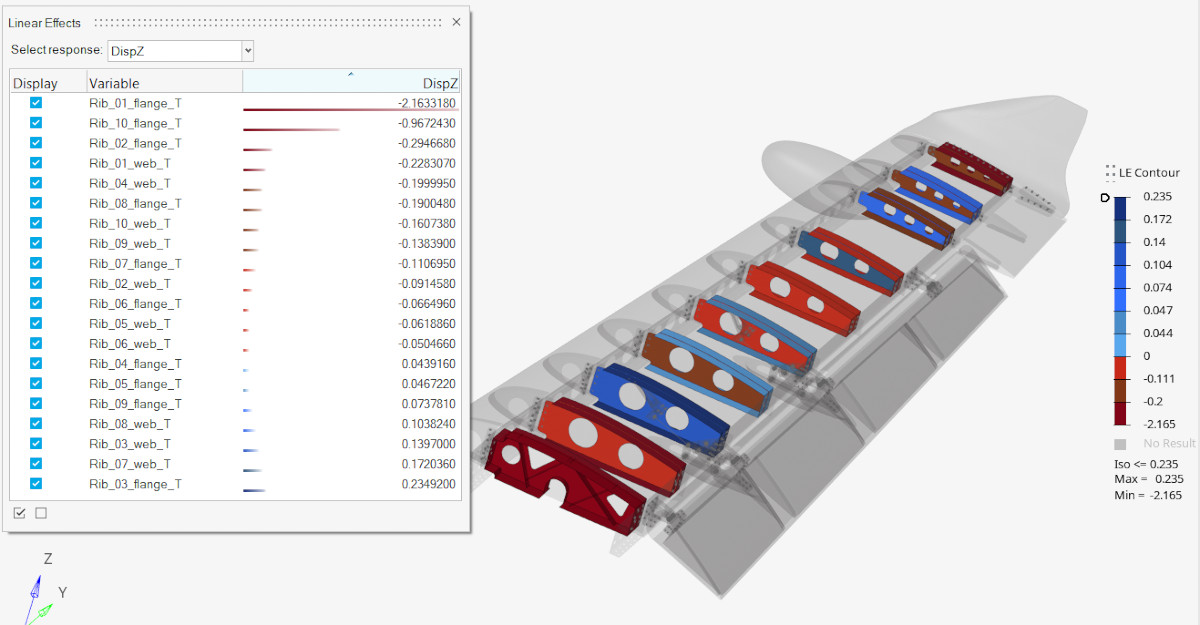Disable display of Rib_03_flange_T
Screen dimensions: 1200x625
pyautogui.click(x=36, y=483)
